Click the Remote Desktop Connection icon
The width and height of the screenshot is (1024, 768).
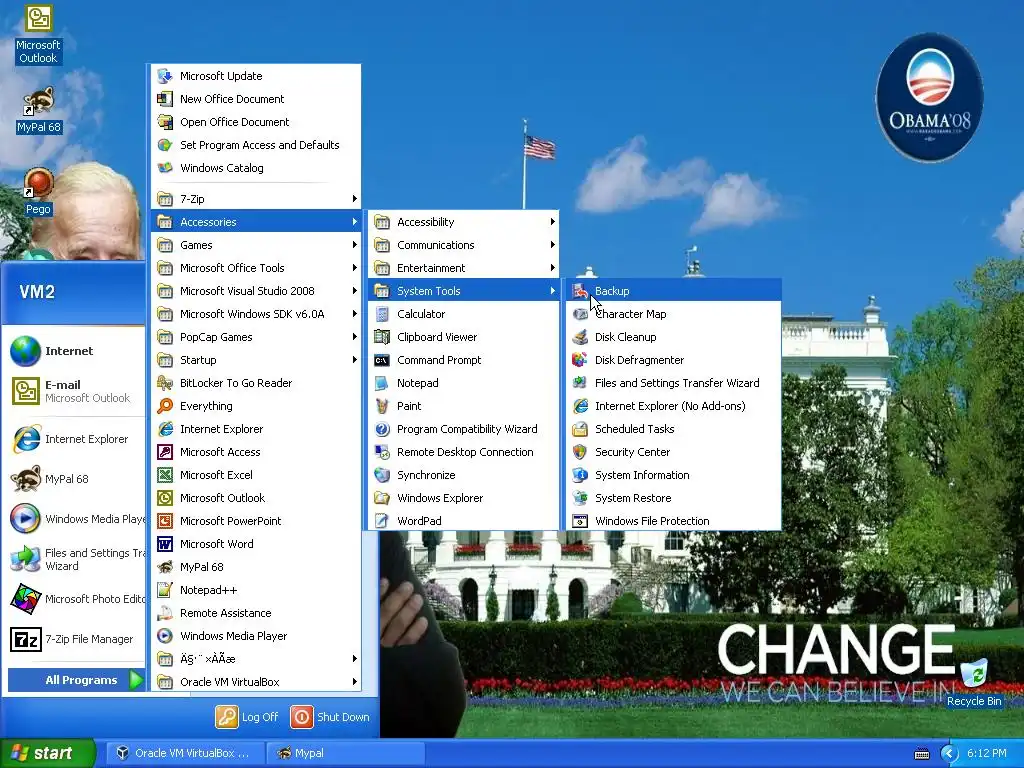coord(382,452)
